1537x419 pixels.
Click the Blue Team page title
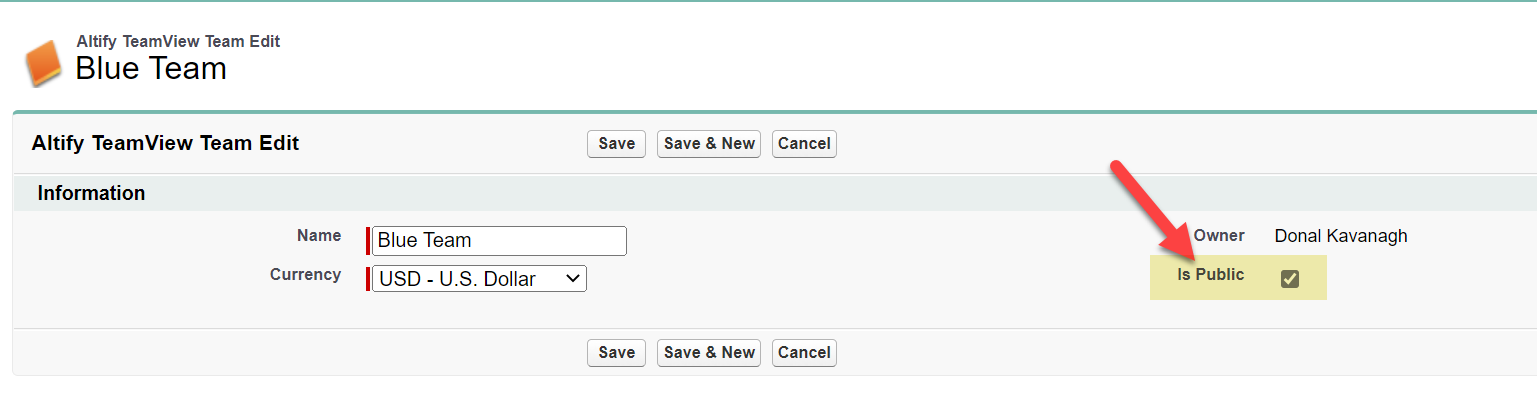(151, 69)
